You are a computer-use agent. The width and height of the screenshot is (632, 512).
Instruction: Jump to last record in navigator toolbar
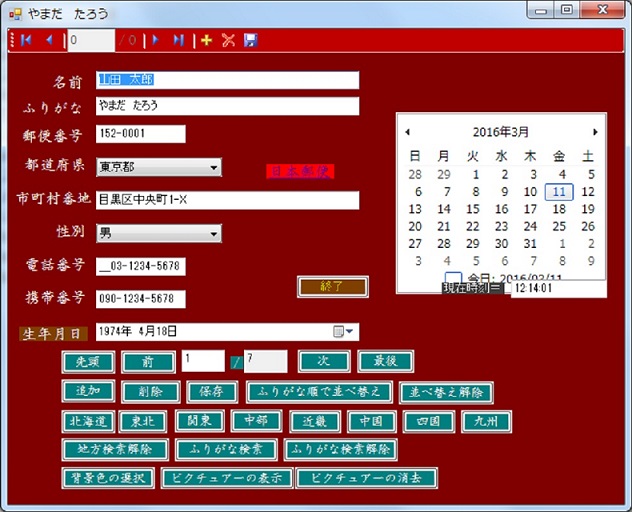(178, 40)
